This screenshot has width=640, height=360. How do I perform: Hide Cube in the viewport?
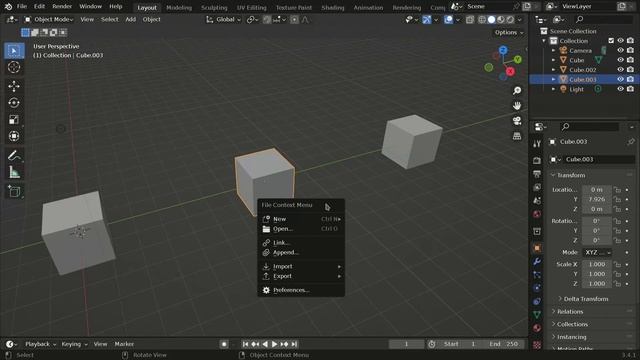click(620, 60)
